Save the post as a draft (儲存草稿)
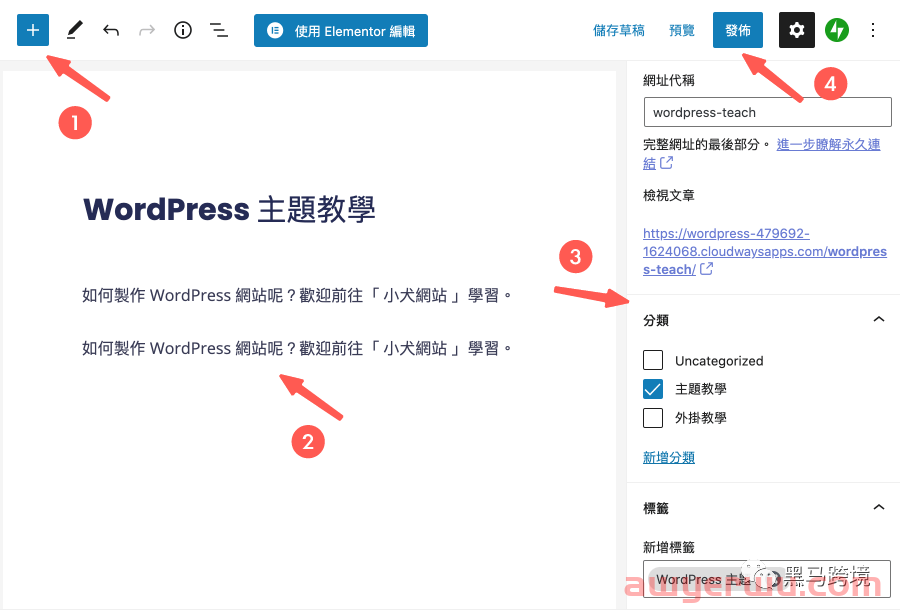Screen dimensions: 900x616 click(619, 30)
